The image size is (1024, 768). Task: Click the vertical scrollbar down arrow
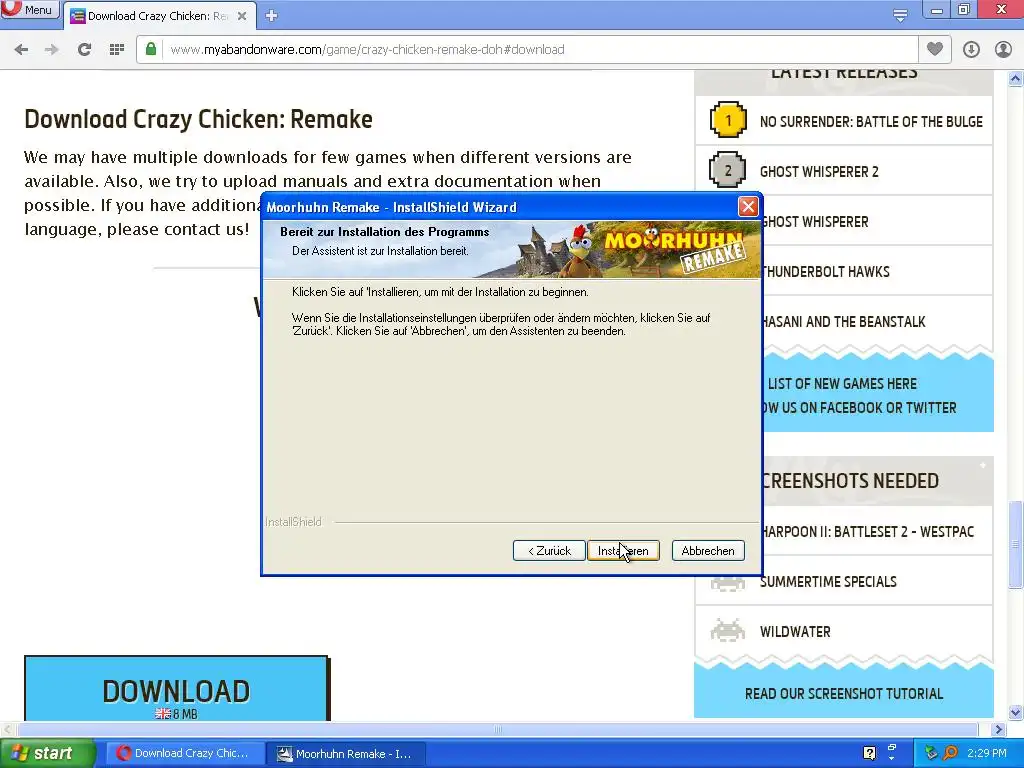point(1015,712)
